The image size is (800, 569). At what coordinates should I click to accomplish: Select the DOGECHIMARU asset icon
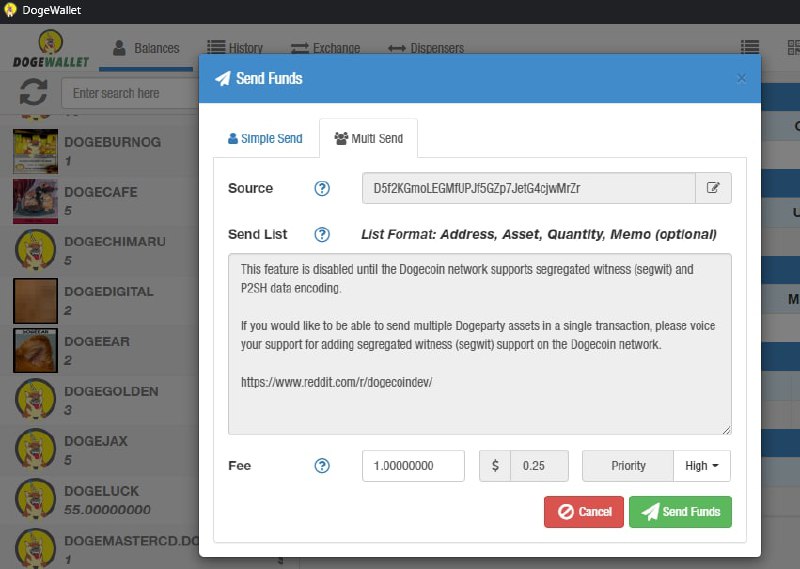(35, 251)
